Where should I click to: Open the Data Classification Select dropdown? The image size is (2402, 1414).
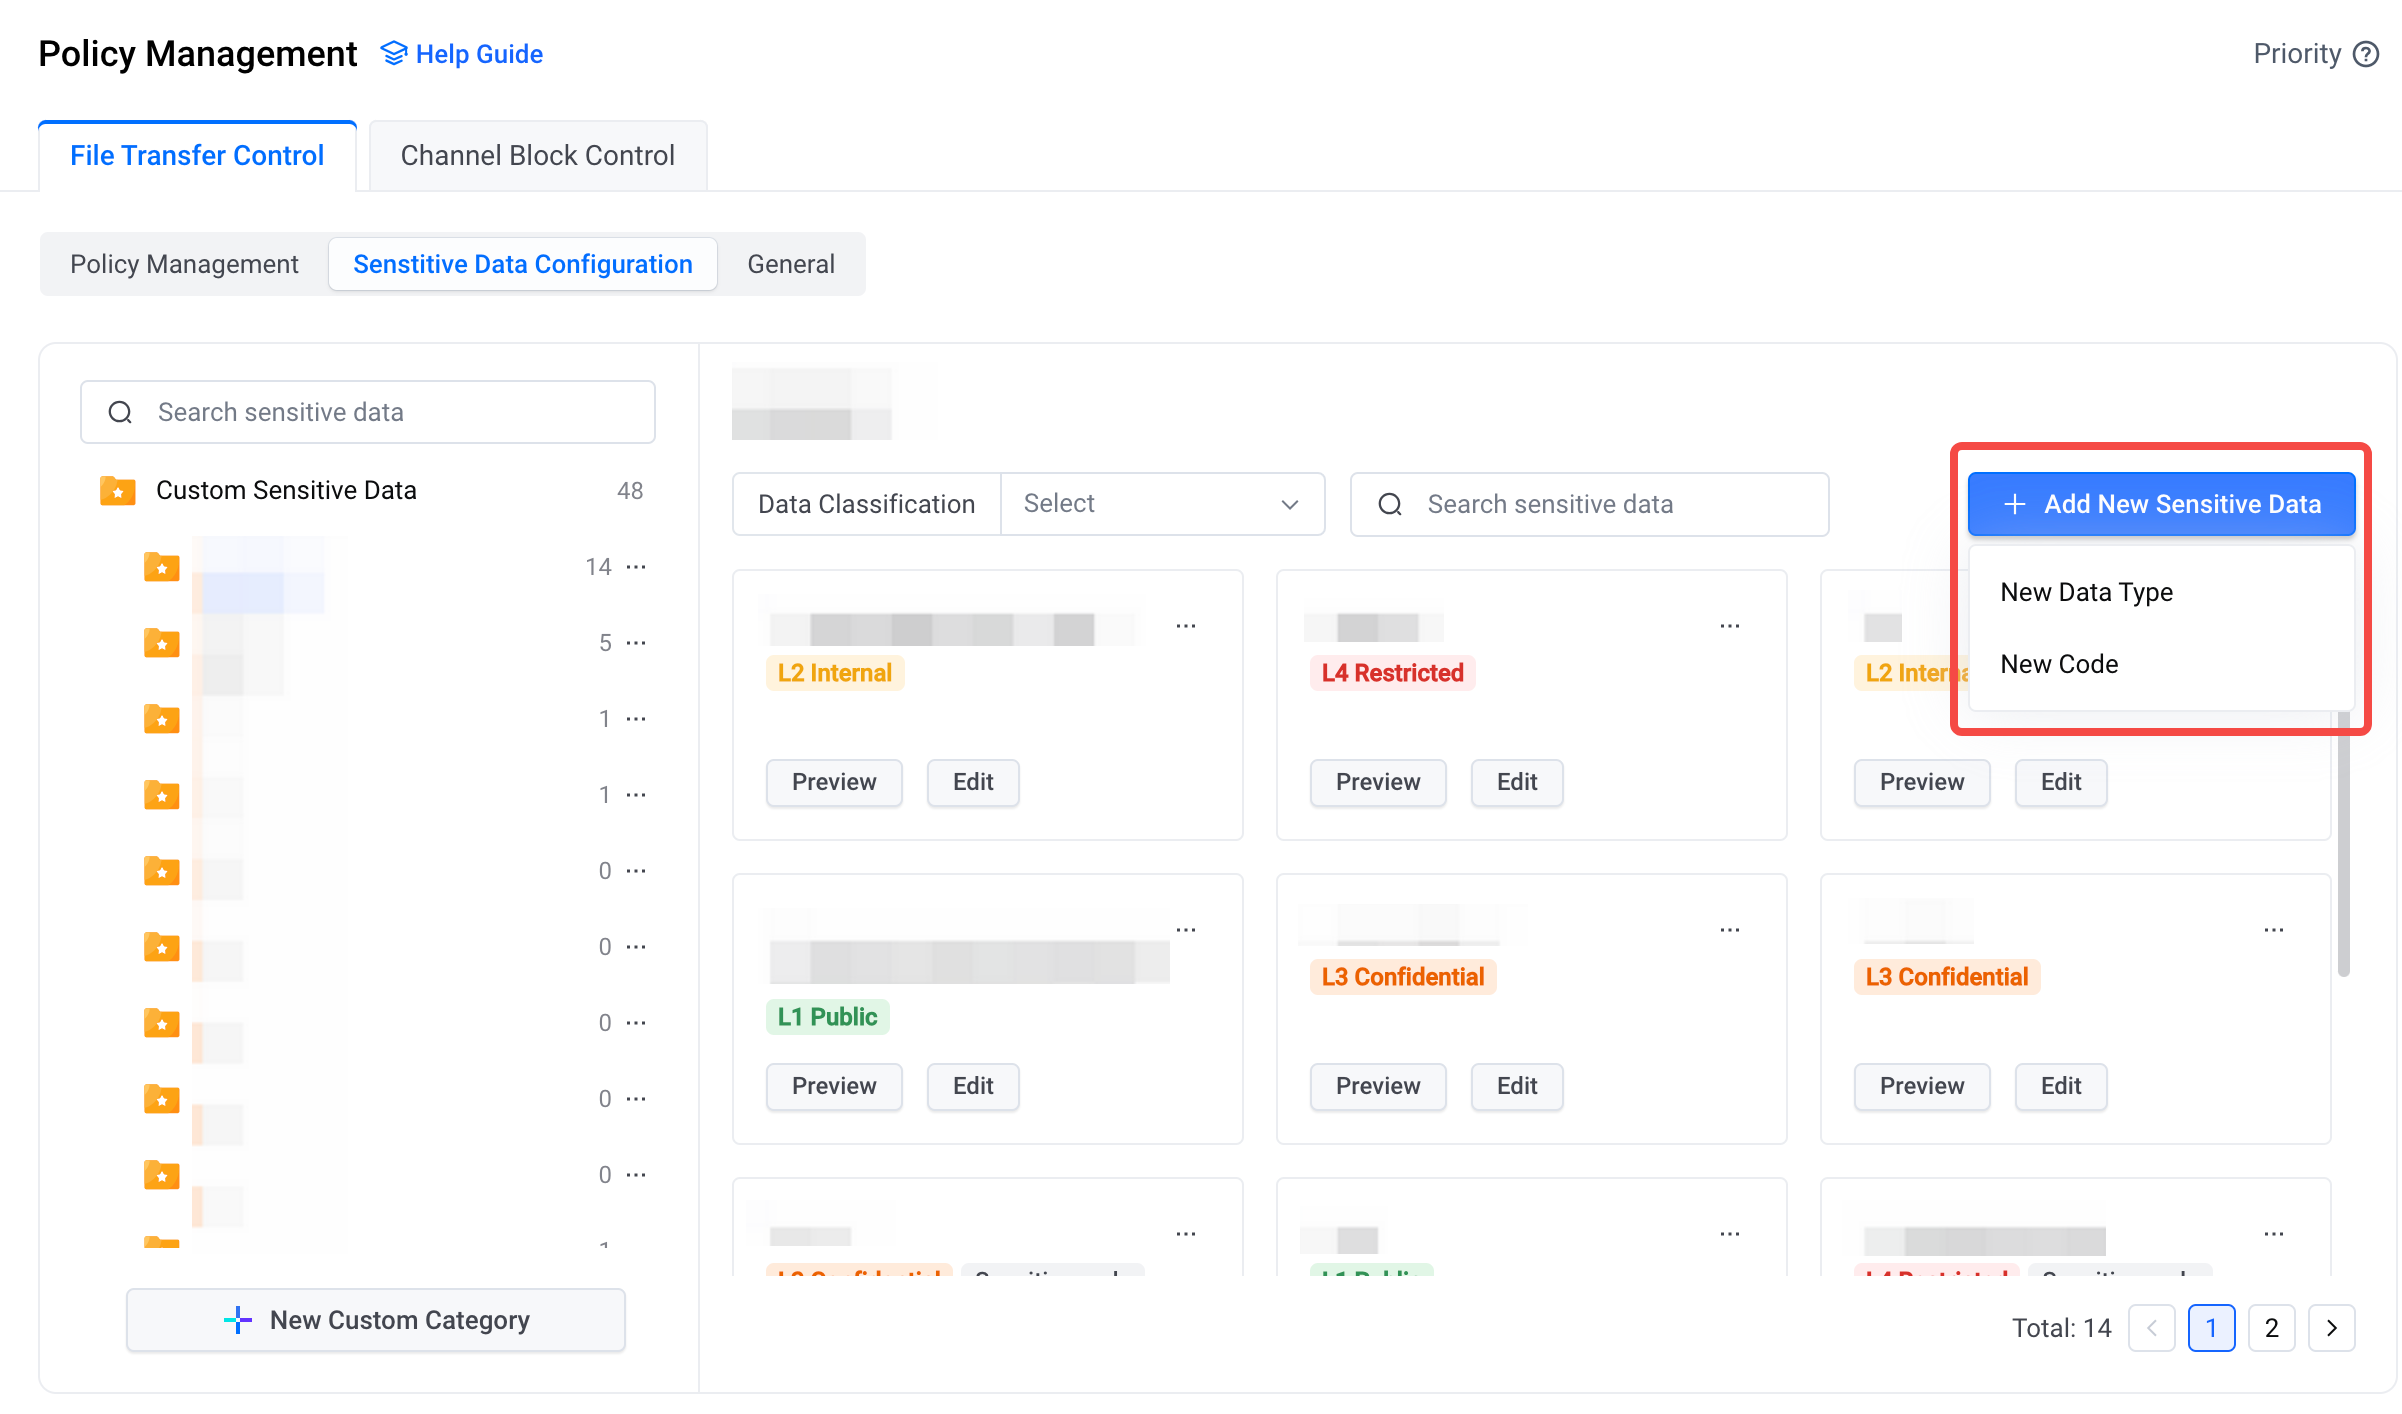1162,504
